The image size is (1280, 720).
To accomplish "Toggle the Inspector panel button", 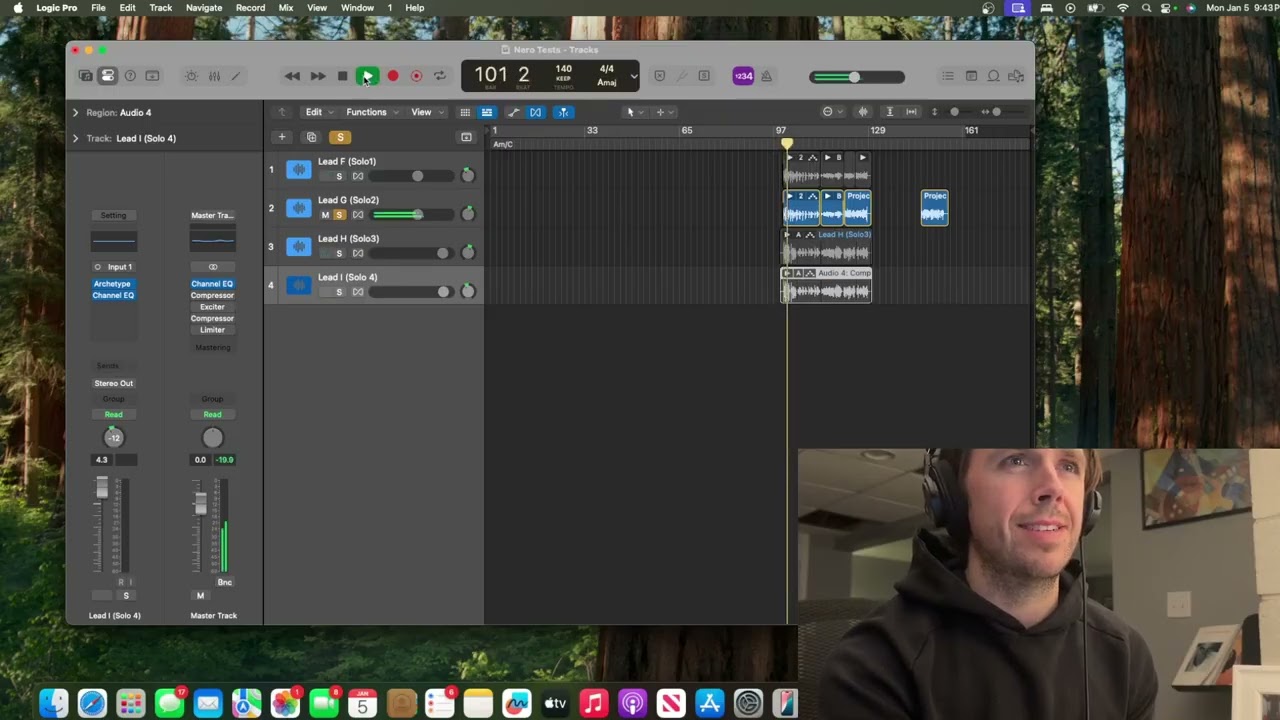I will point(108,76).
